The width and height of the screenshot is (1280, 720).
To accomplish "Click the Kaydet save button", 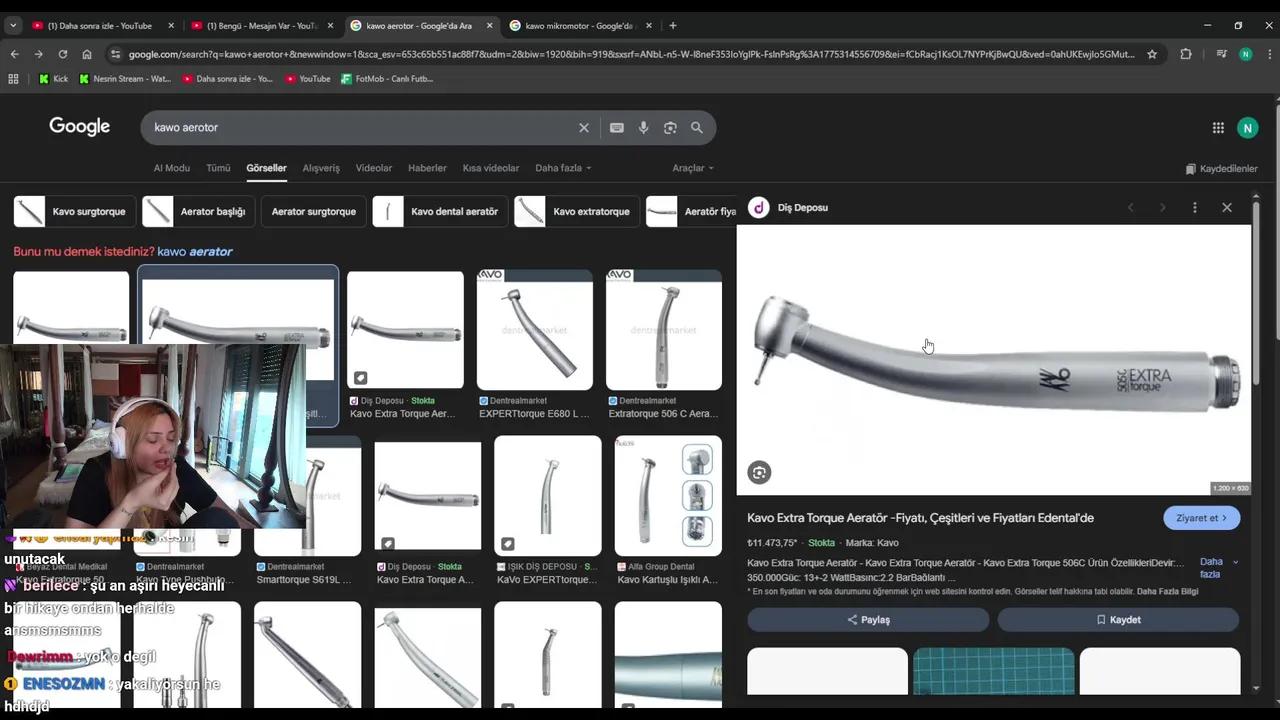I will [1118, 620].
